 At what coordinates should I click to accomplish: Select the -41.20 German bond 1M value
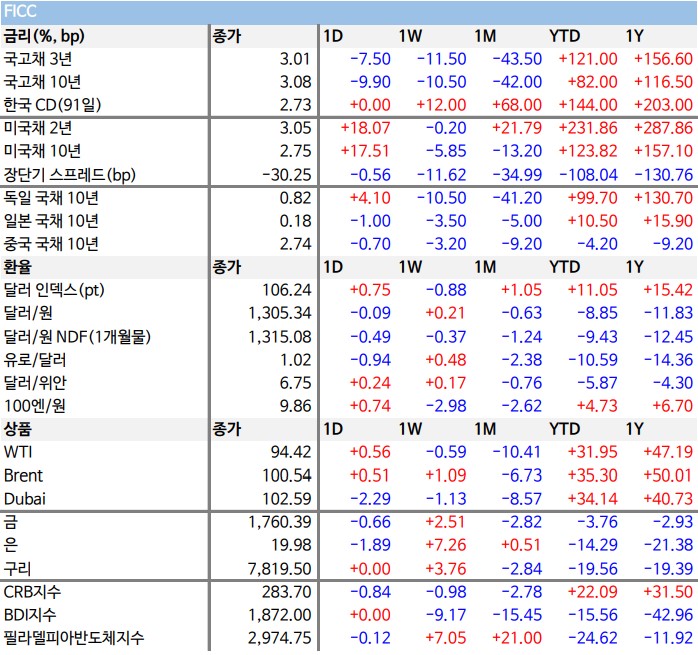click(x=517, y=198)
